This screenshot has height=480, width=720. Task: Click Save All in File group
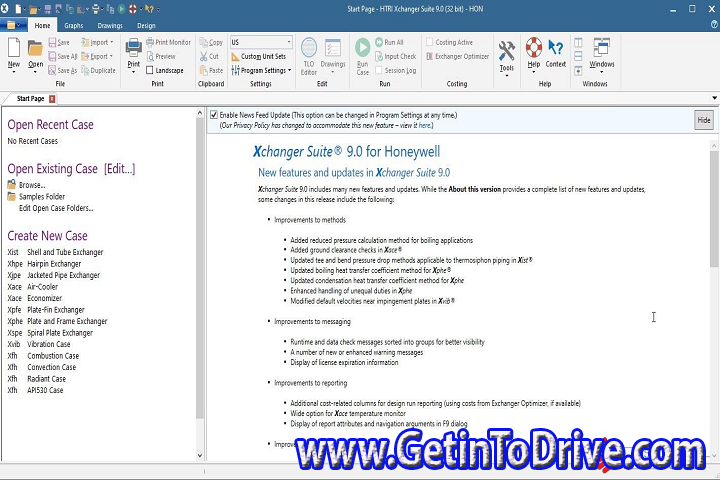coord(63,56)
